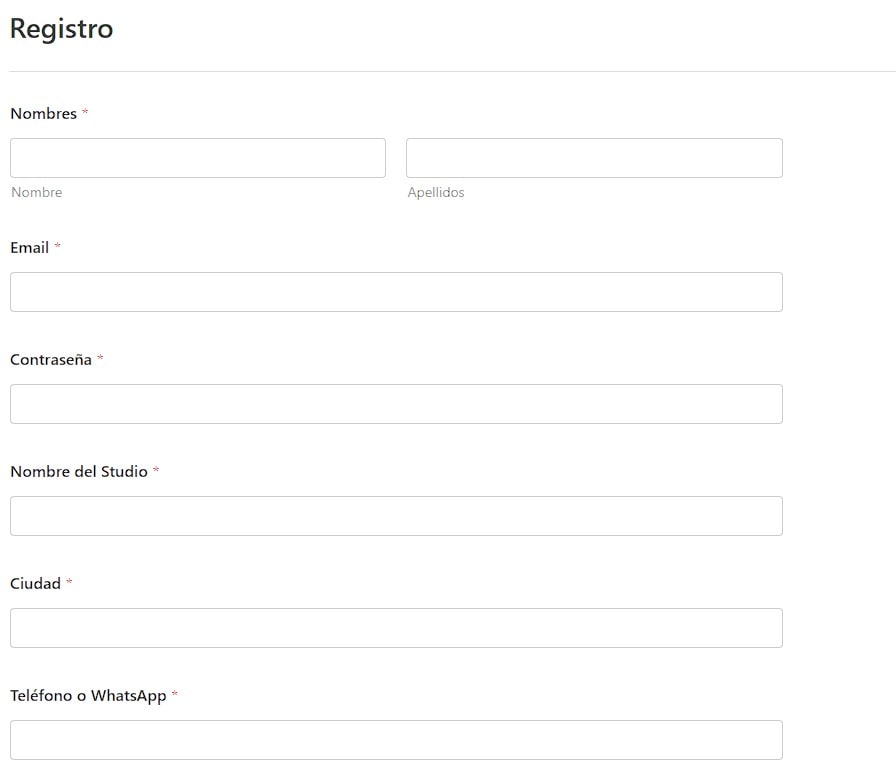Viewport: 896px width, 780px height.
Task: Click the Ciudad input field
Action: 396,627
